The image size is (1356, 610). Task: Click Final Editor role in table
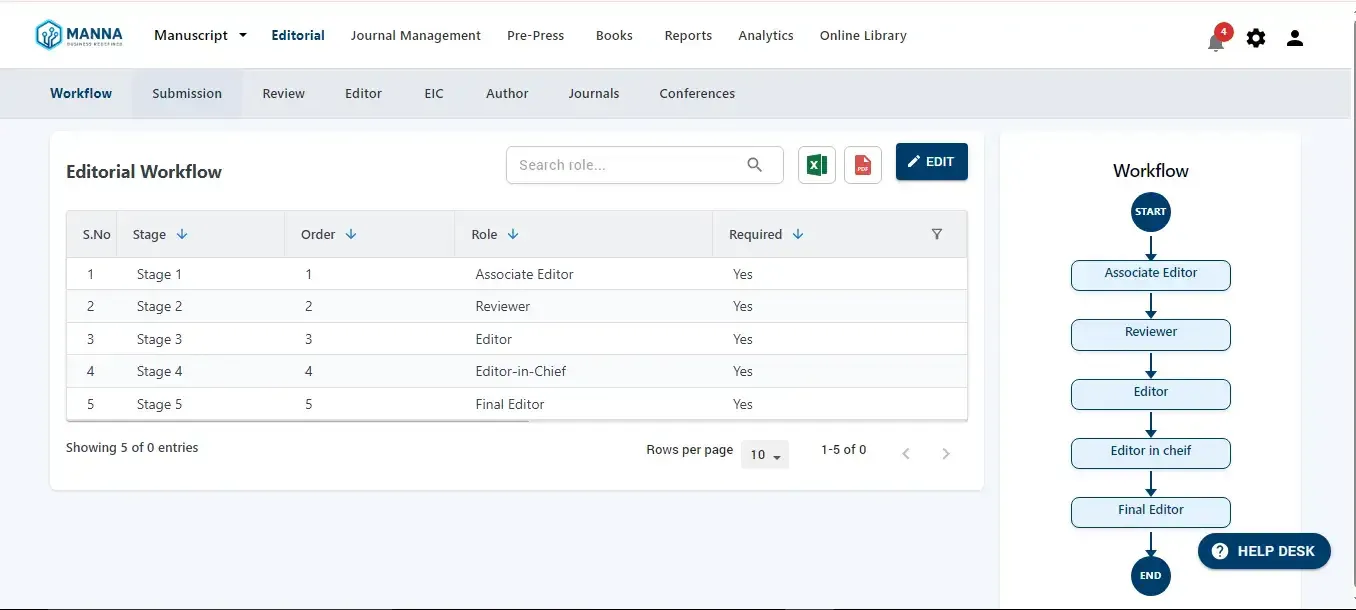pos(510,404)
